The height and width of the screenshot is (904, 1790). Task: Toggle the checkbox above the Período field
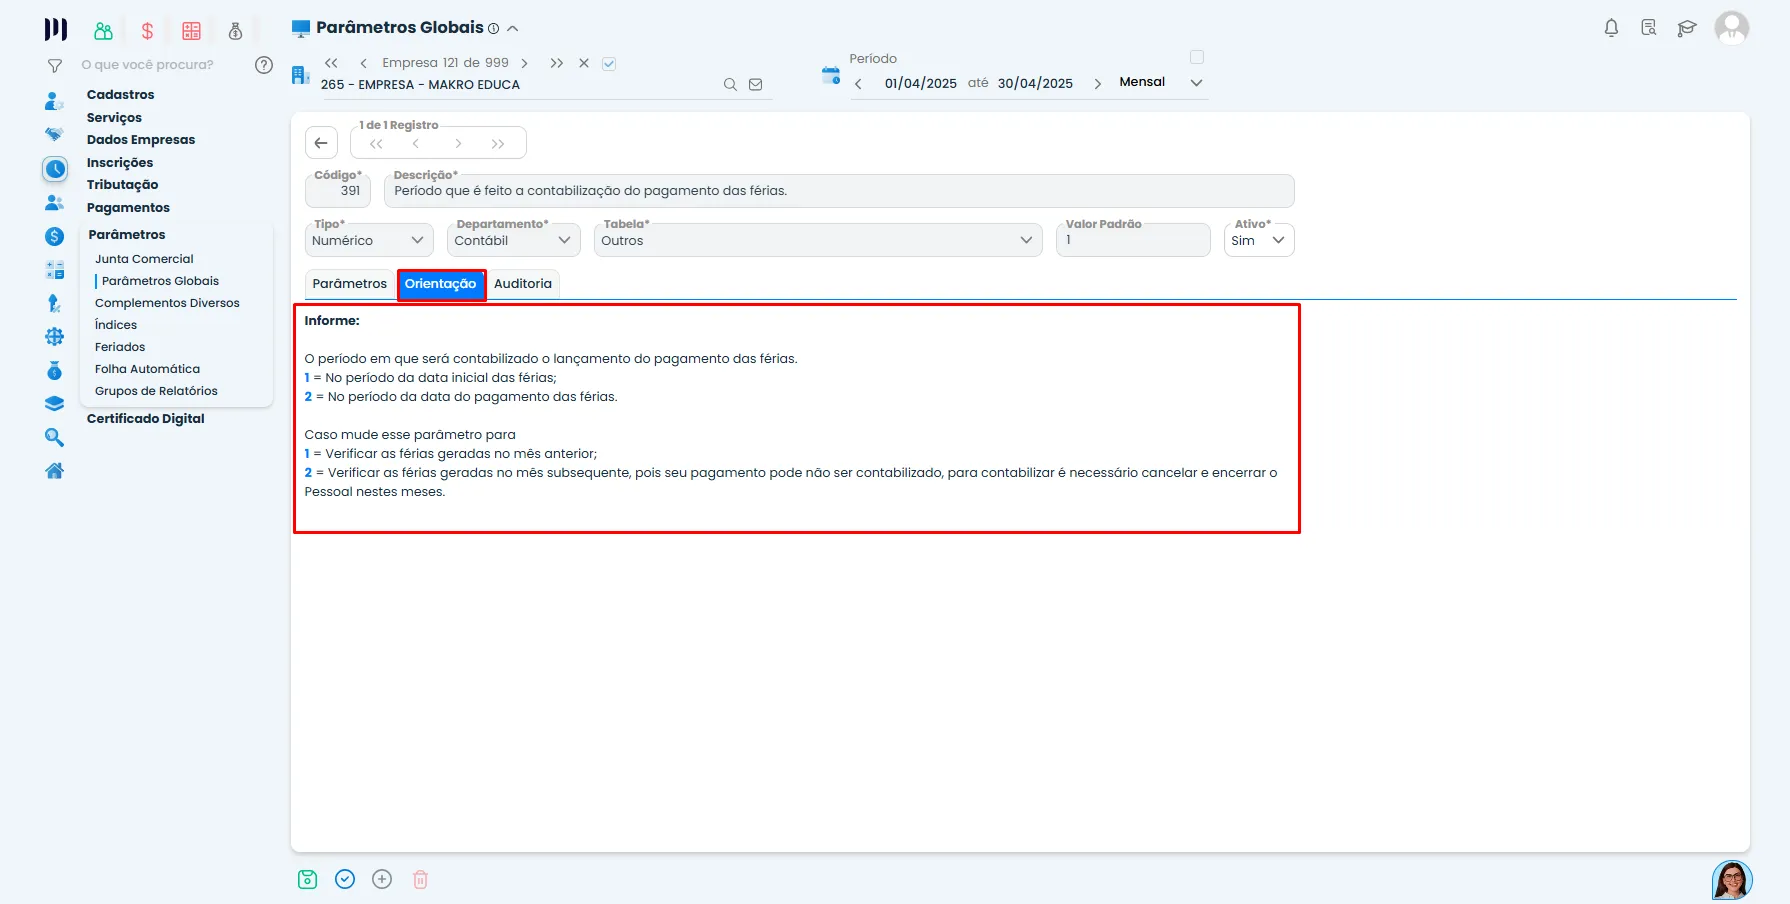pos(1197,57)
